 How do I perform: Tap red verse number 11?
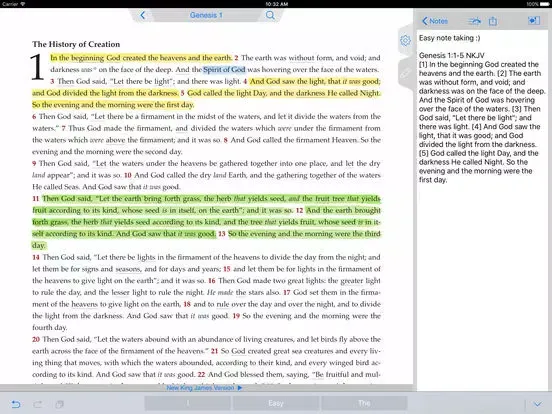click(36, 199)
